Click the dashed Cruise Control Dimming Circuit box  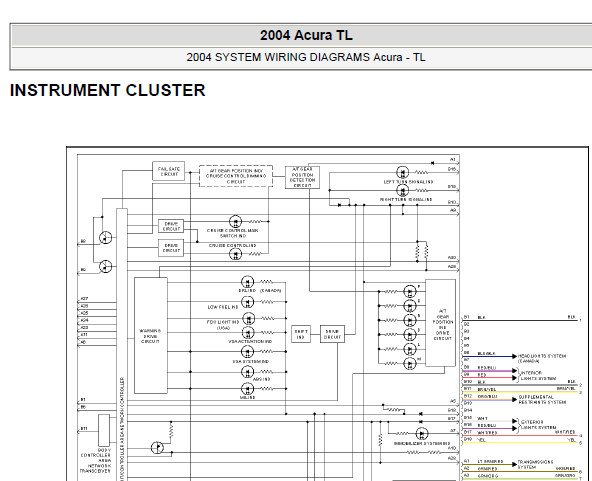pos(236,176)
